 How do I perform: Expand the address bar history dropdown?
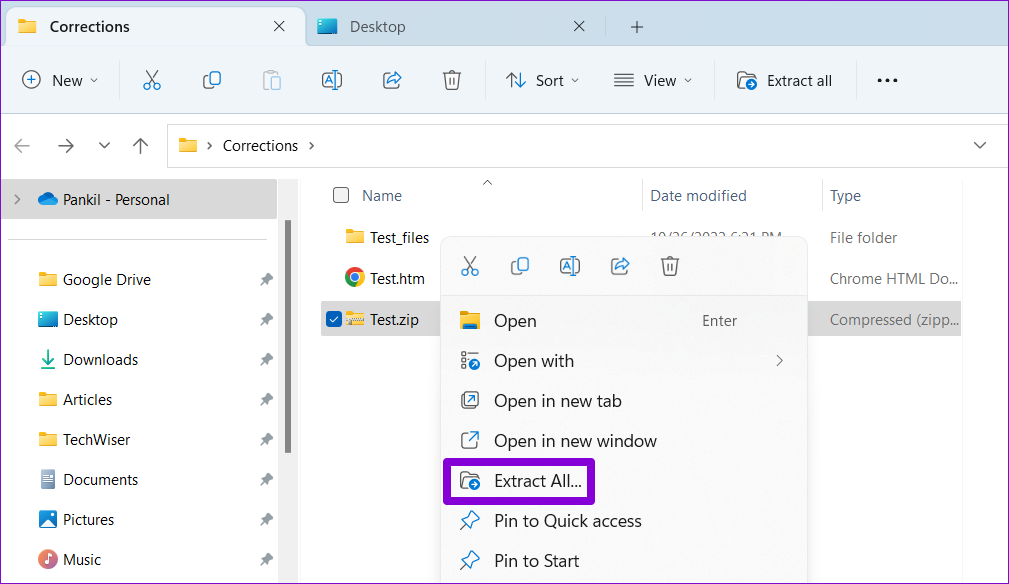[979, 145]
